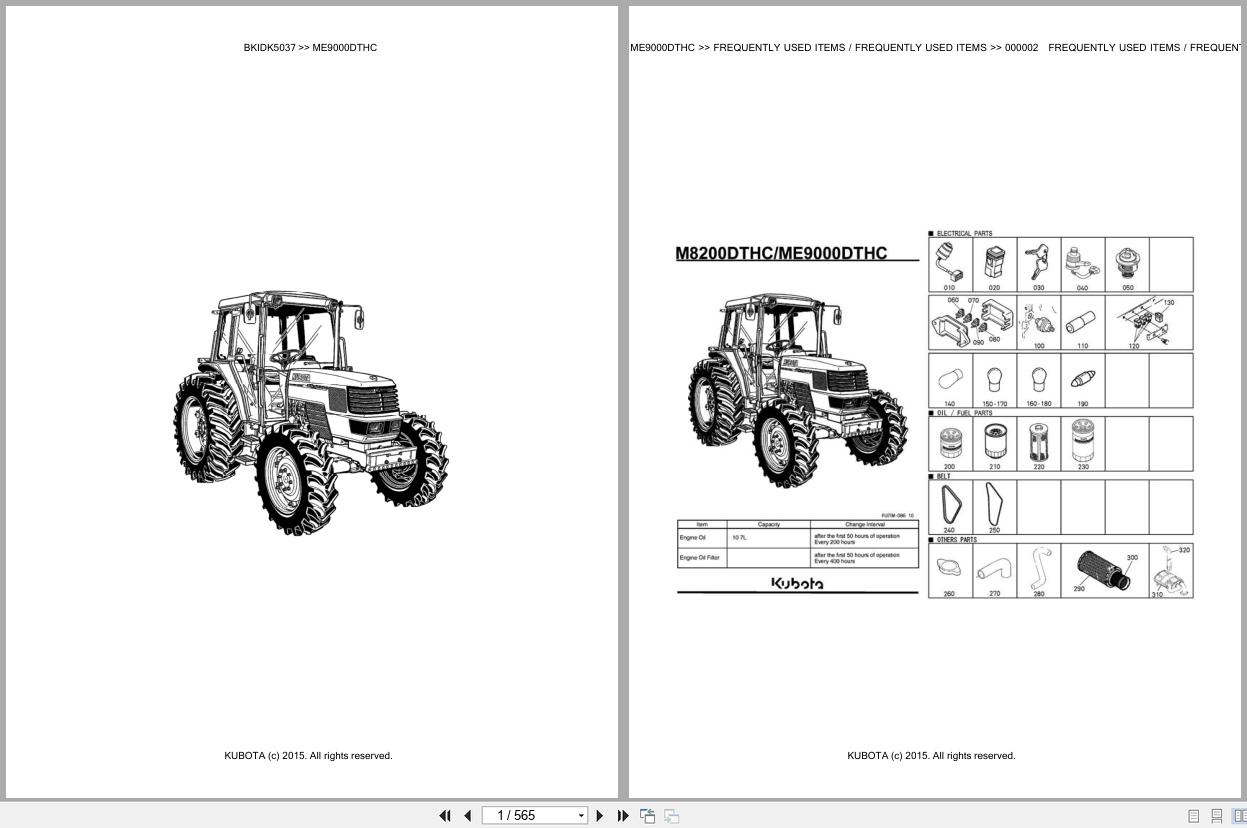Click the left page copyright footer

click(x=308, y=756)
